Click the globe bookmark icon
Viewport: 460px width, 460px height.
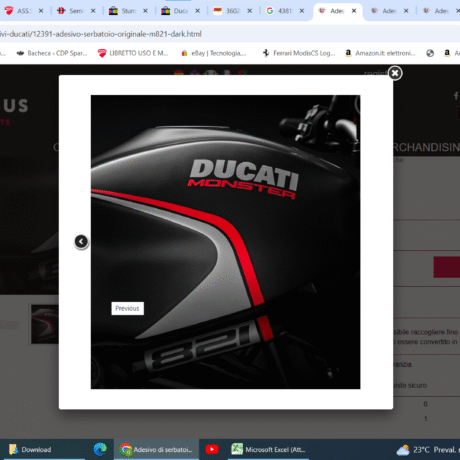click(x=430, y=53)
